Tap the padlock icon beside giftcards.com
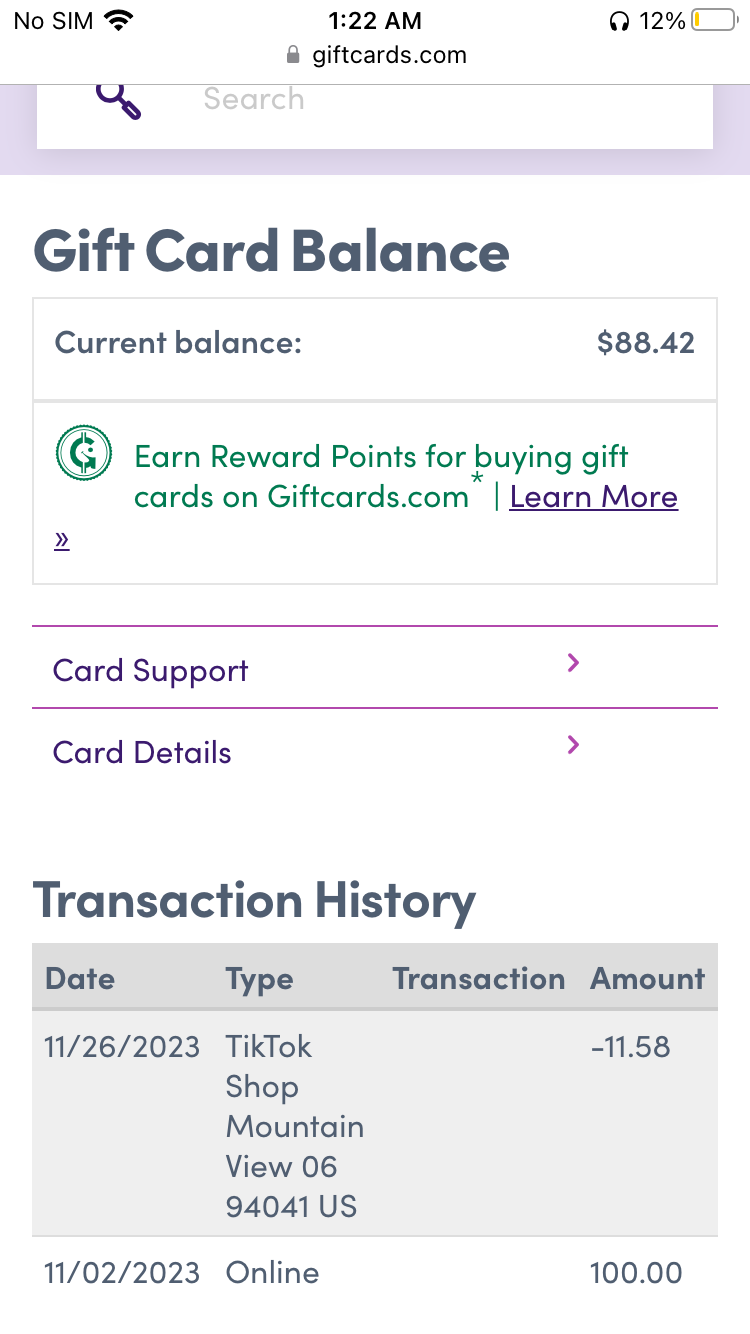 click(x=293, y=55)
